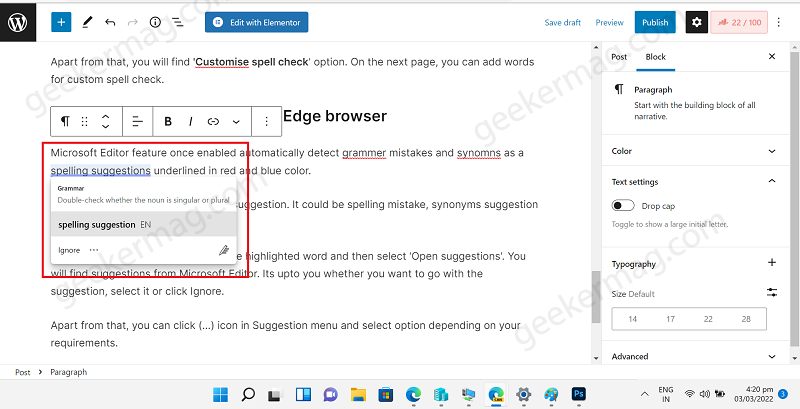800x409 pixels.
Task: Open Widgets from taskbar
Action: [303, 394]
